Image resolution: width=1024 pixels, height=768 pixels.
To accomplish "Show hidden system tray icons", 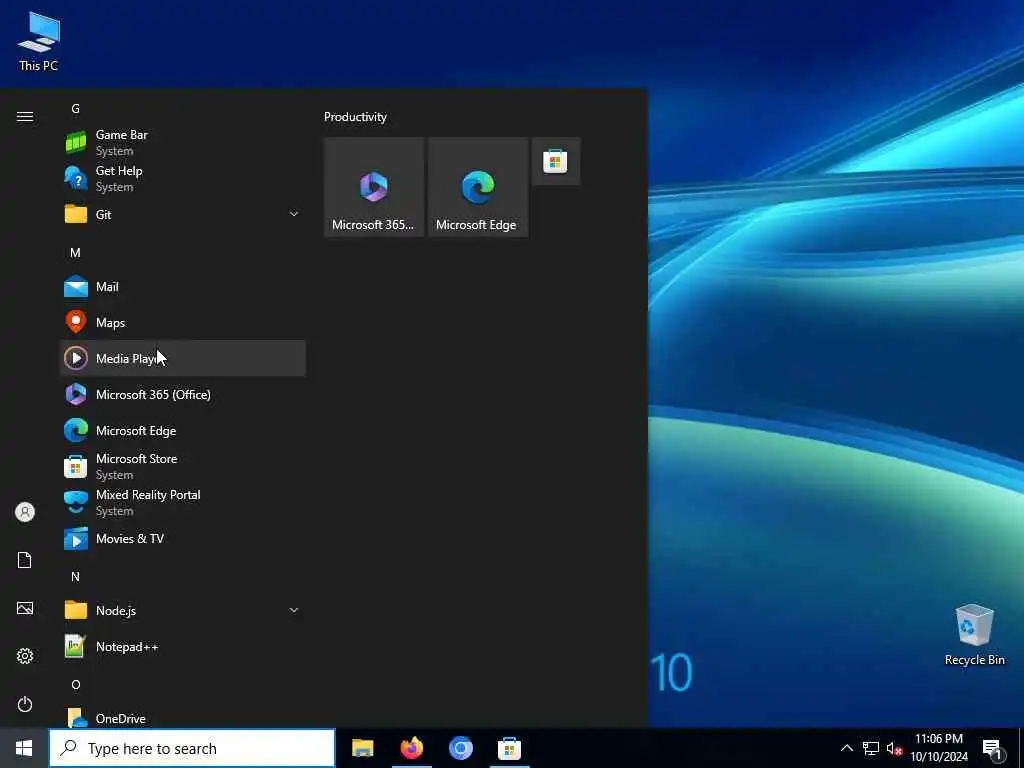I will 846,748.
